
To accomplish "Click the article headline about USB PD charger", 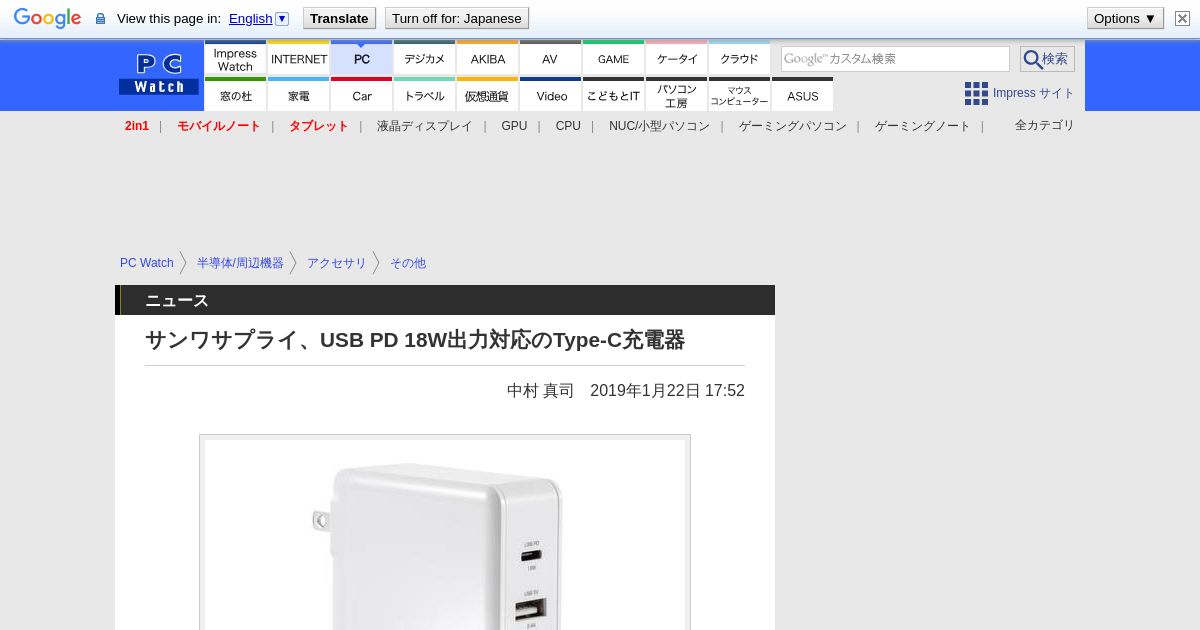I will [x=415, y=340].
